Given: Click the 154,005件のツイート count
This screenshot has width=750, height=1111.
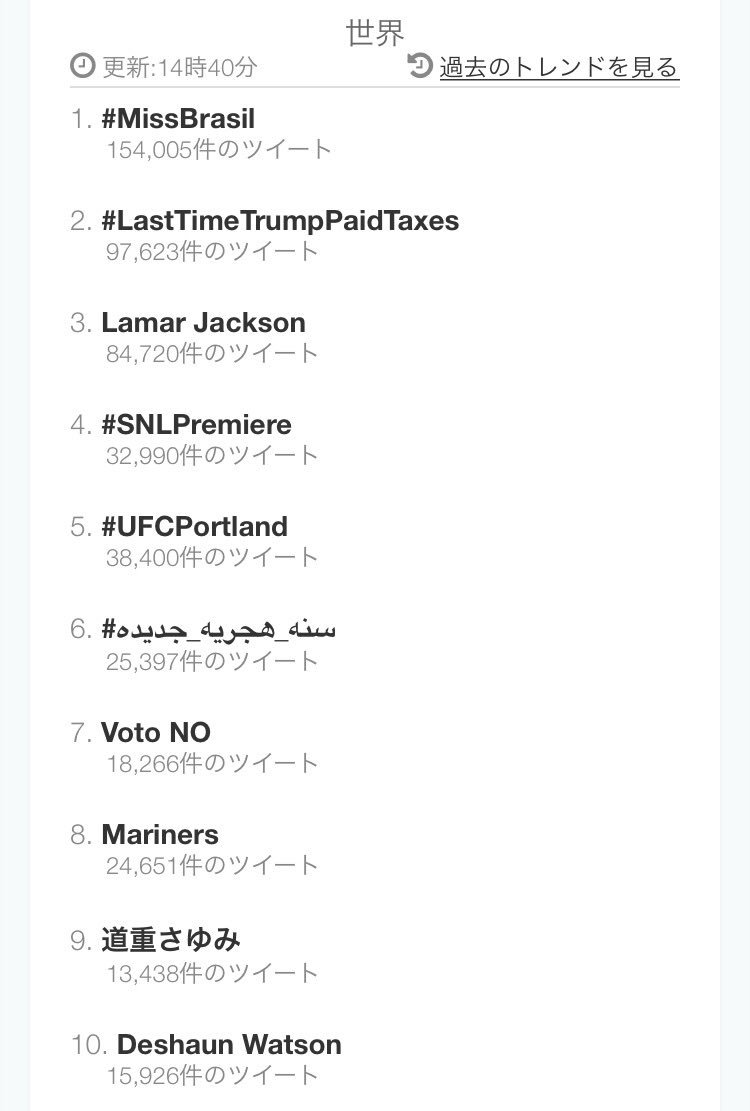Looking at the screenshot, I should coord(219,150).
